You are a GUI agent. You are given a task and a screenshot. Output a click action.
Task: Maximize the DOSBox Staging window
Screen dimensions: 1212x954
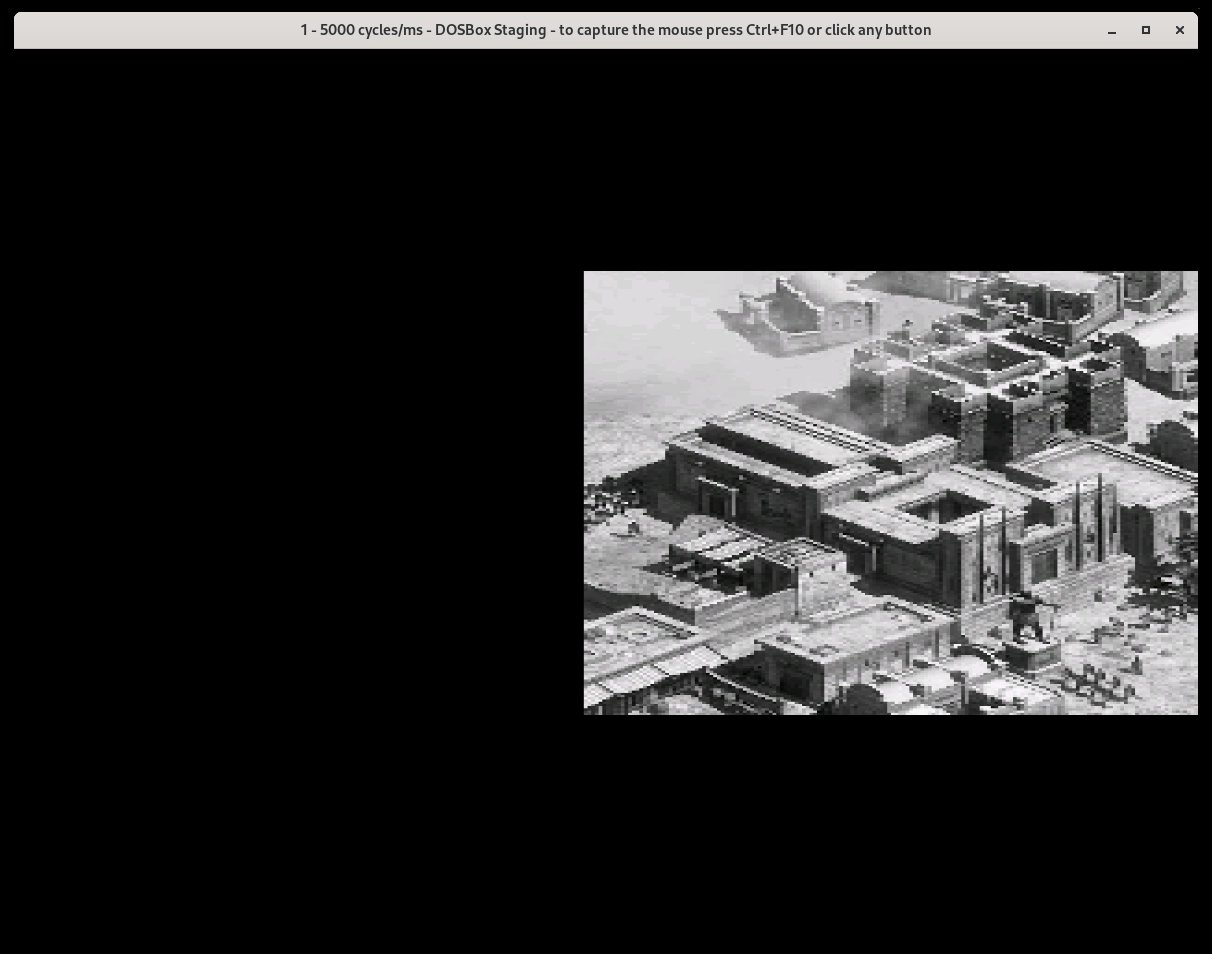click(1146, 30)
